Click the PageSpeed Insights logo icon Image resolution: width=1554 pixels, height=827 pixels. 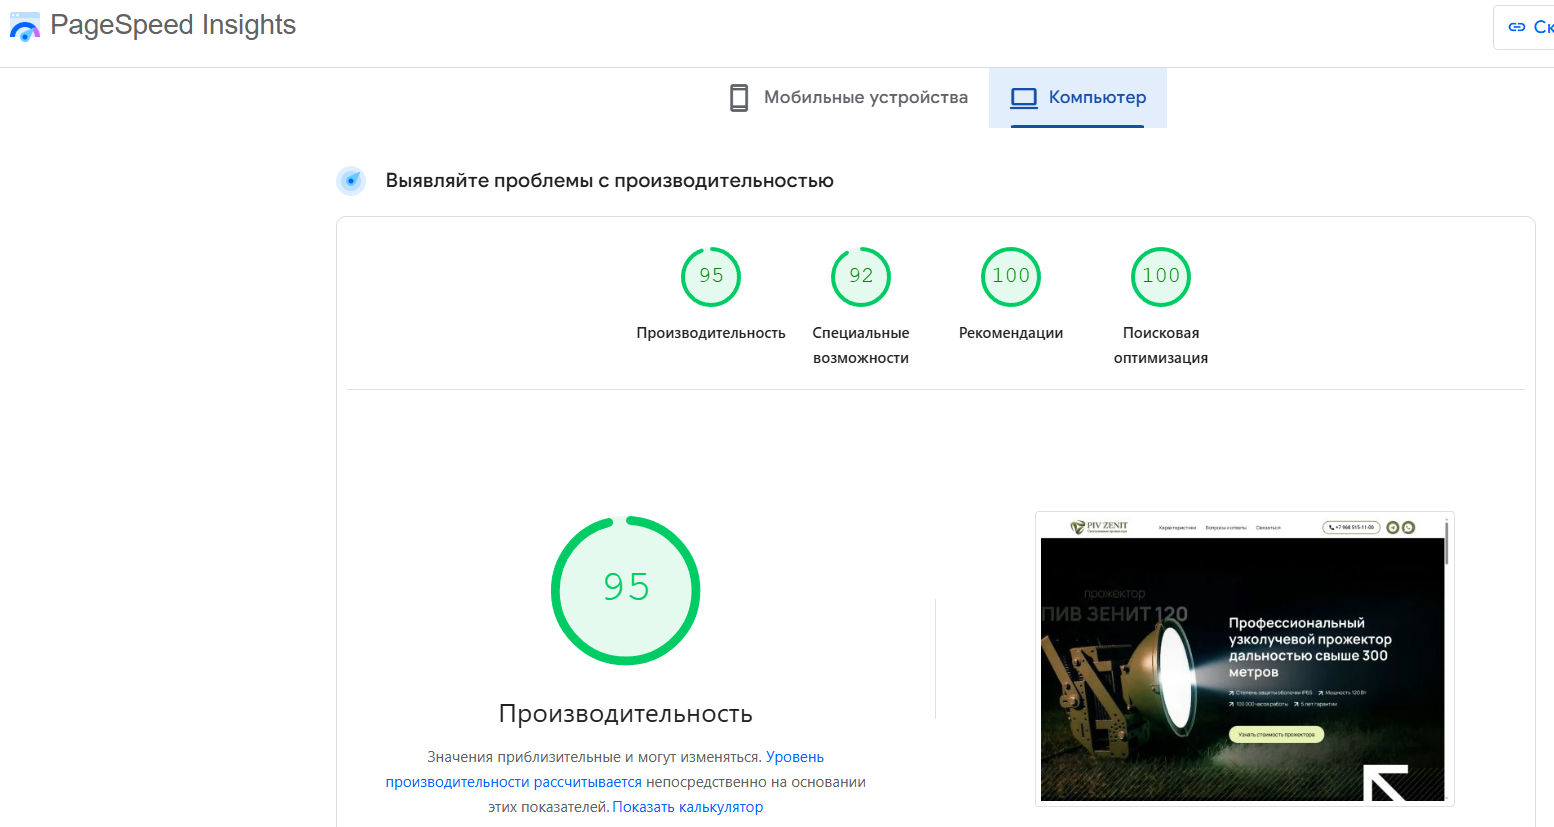tap(24, 26)
